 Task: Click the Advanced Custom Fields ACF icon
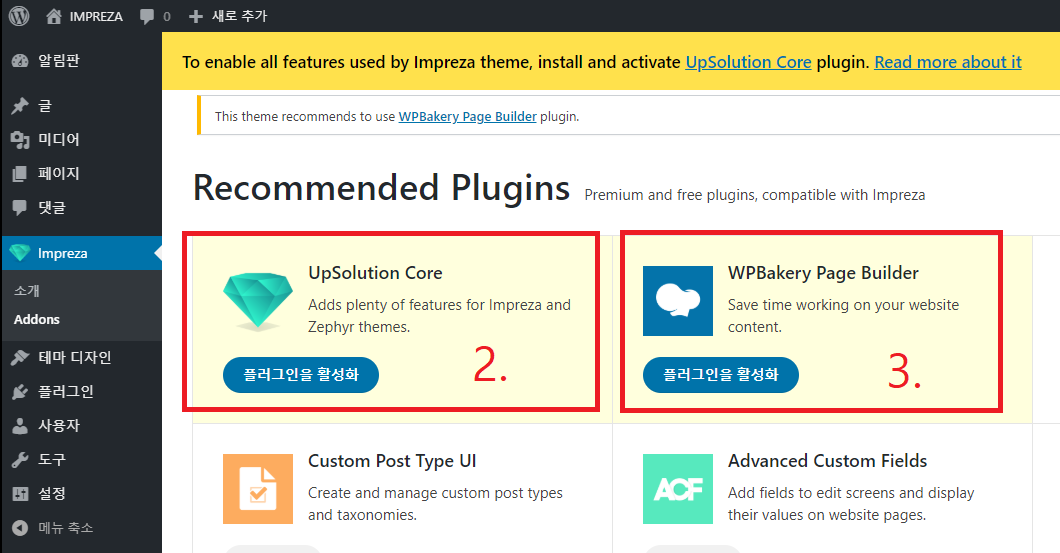click(x=678, y=489)
